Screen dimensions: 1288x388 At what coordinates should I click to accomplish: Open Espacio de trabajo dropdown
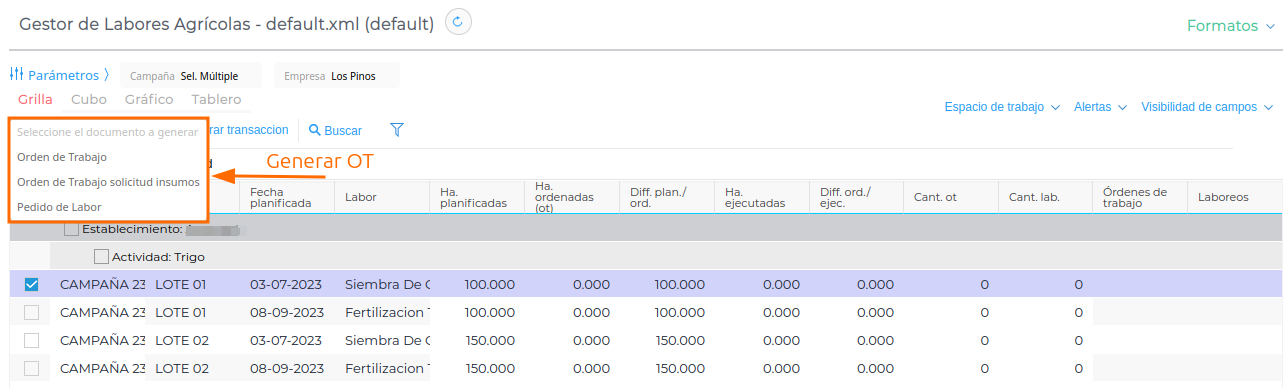click(x=1002, y=107)
